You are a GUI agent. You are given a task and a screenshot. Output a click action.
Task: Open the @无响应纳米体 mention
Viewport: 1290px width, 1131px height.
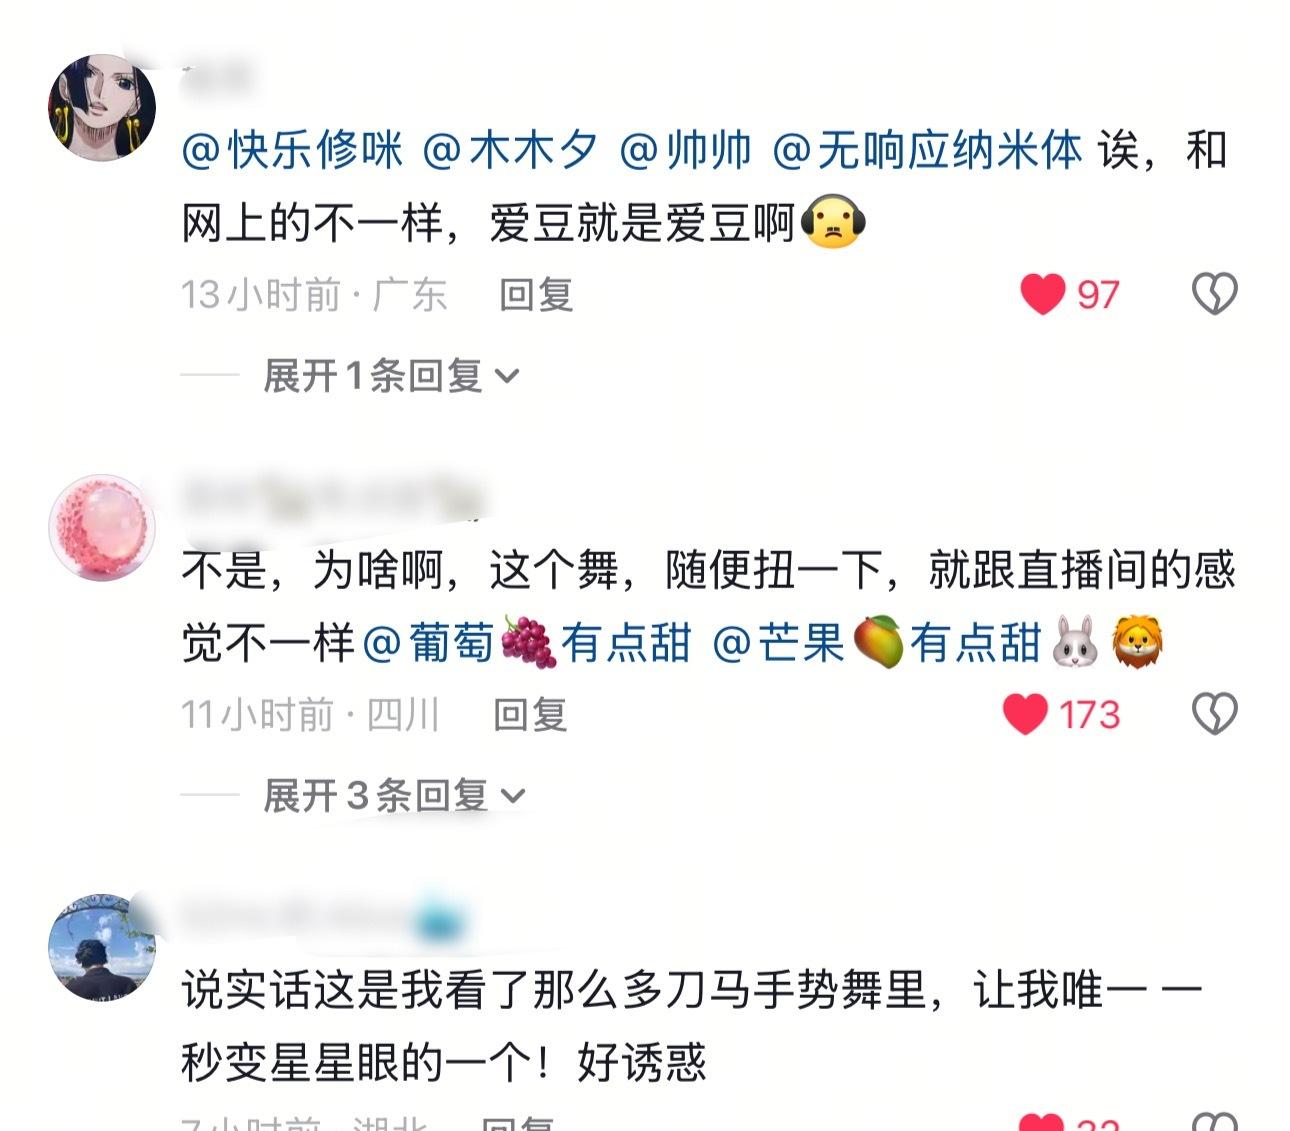927,151
